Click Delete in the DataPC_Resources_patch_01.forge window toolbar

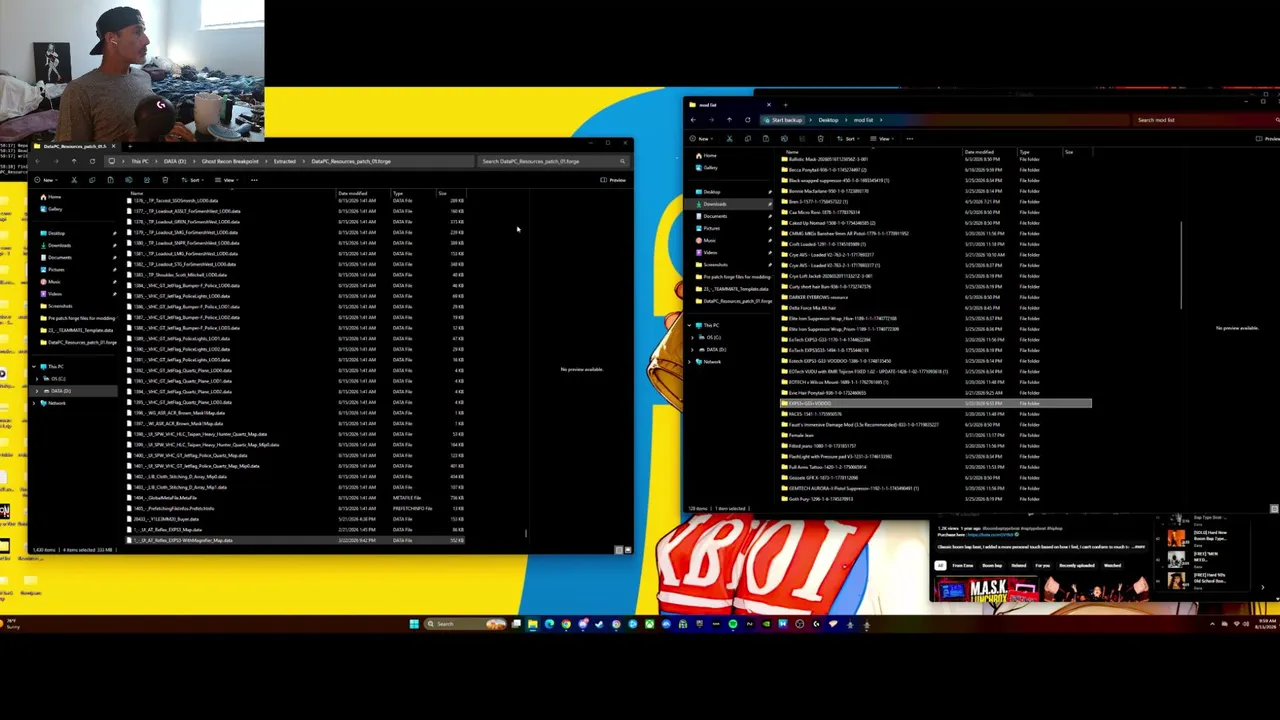pos(164,180)
